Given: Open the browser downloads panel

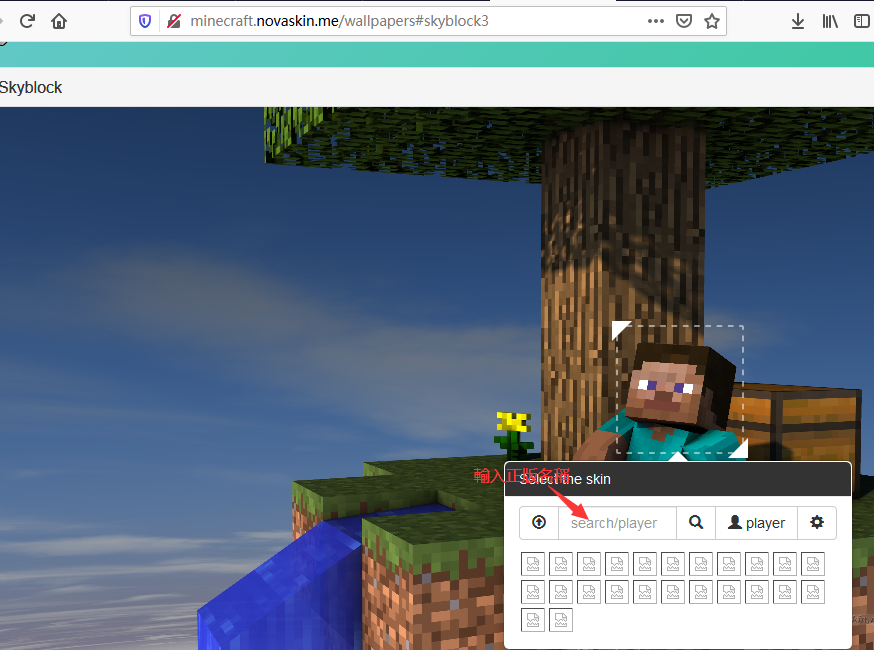Looking at the screenshot, I should tap(798, 21).
